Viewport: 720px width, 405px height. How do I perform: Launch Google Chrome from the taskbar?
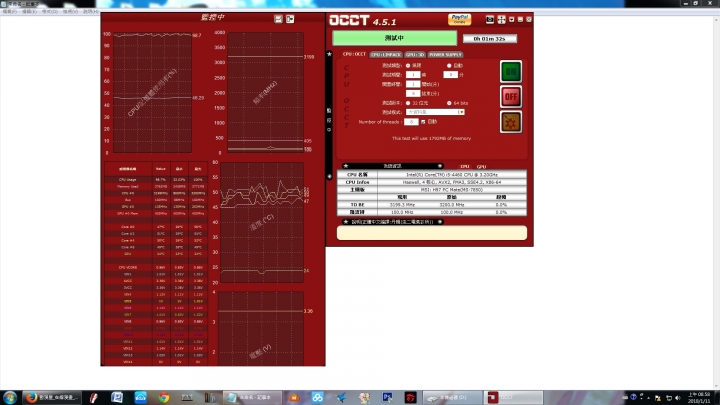pos(163,397)
